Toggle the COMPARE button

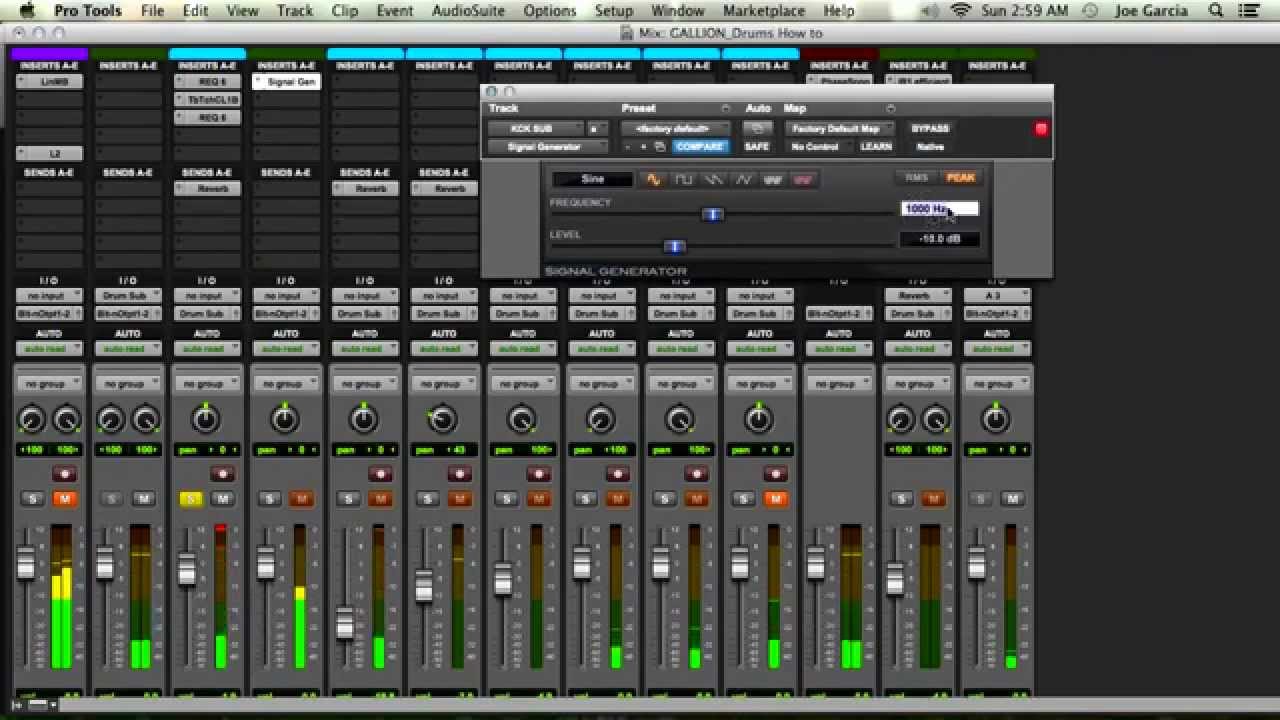(x=700, y=147)
